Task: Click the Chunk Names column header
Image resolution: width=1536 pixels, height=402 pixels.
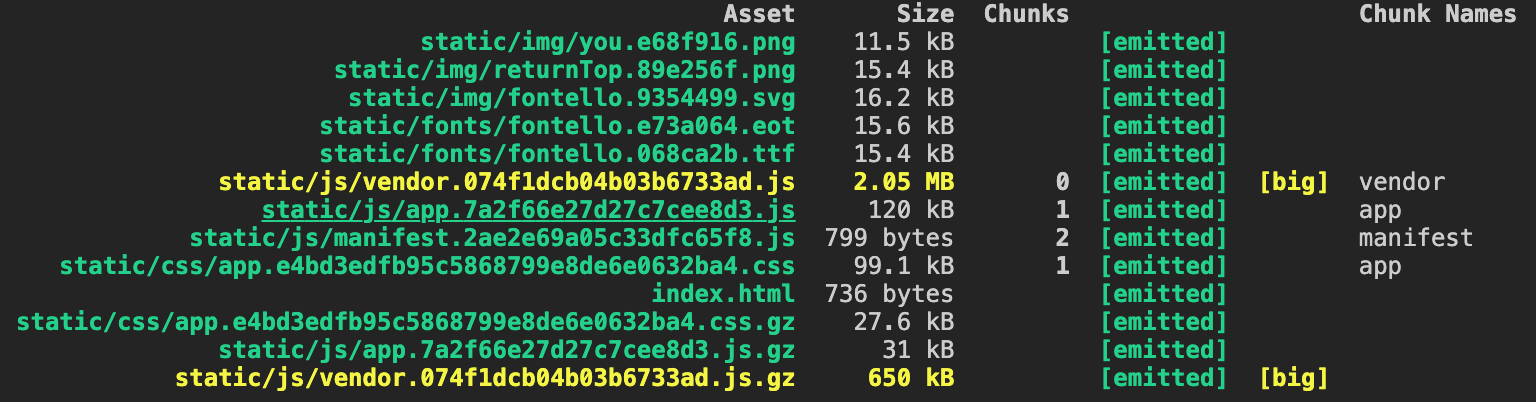Action: (1437, 14)
